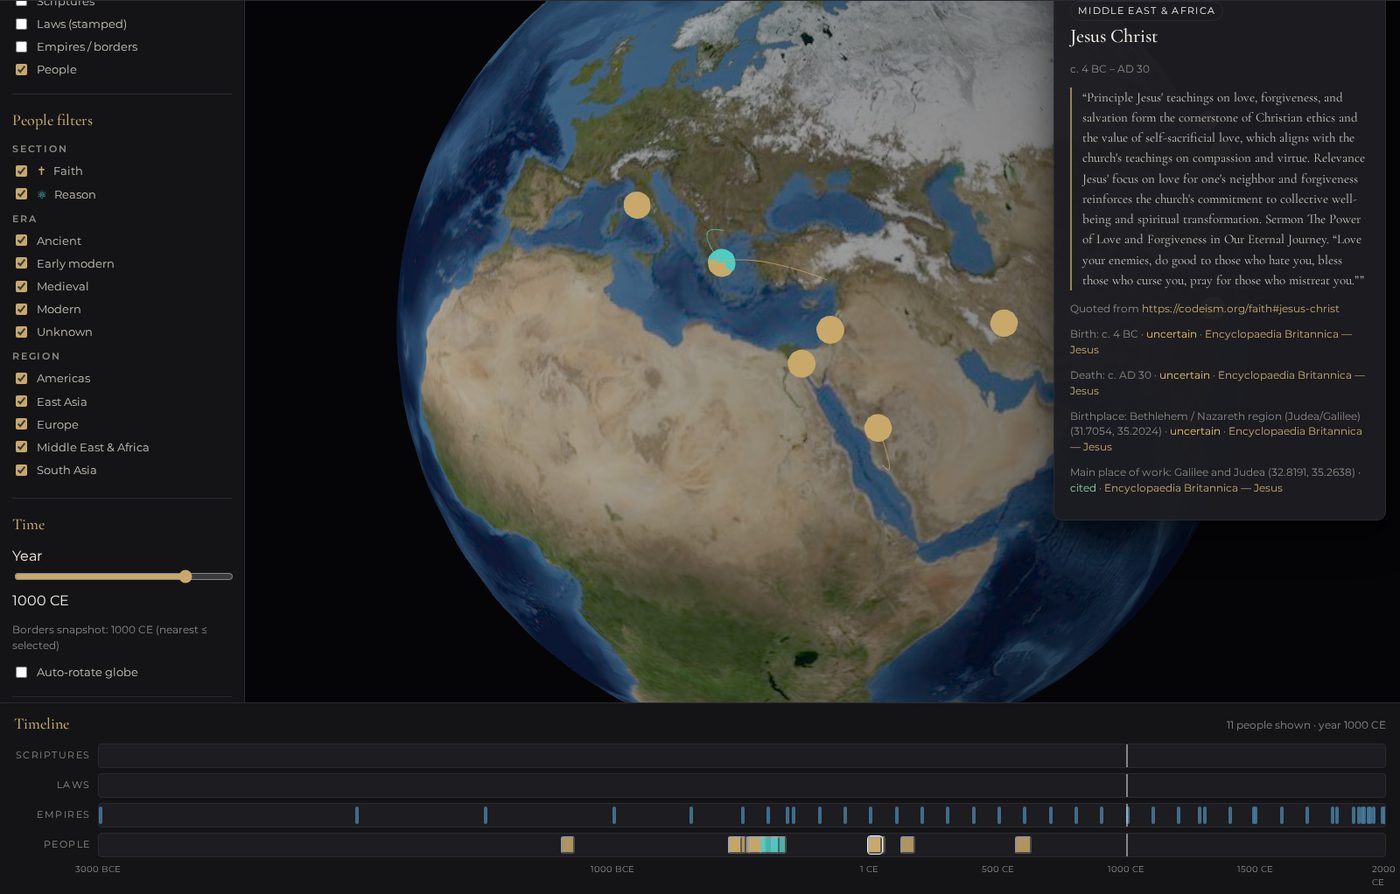Toggle the Europe region checkbox
Viewport: 1400px width, 894px height.
pyautogui.click(x=21, y=425)
